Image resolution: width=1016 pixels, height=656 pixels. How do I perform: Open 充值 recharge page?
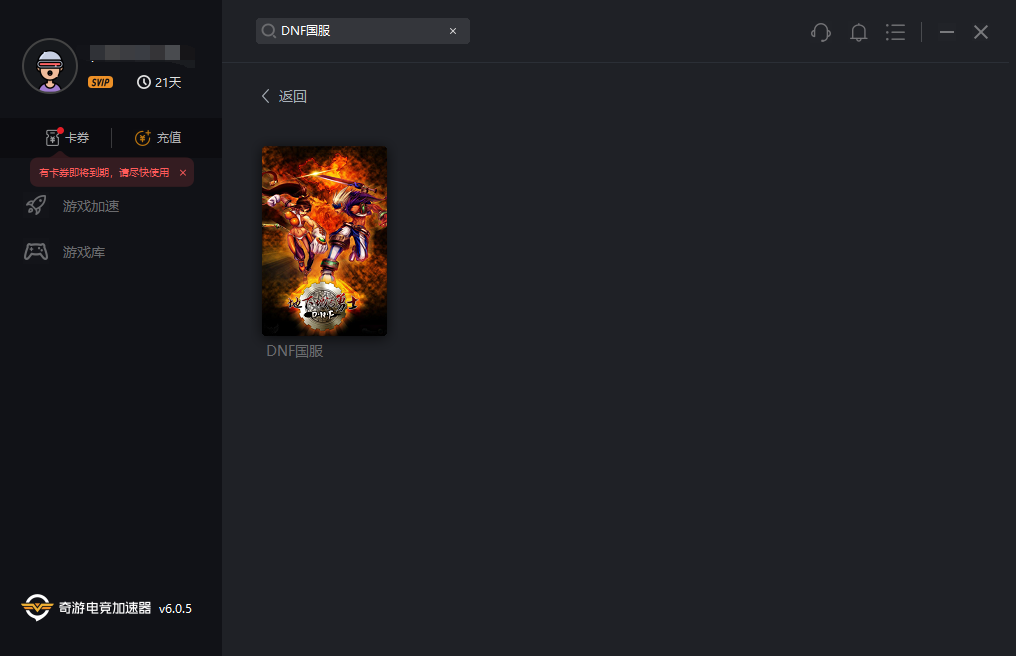tap(169, 137)
